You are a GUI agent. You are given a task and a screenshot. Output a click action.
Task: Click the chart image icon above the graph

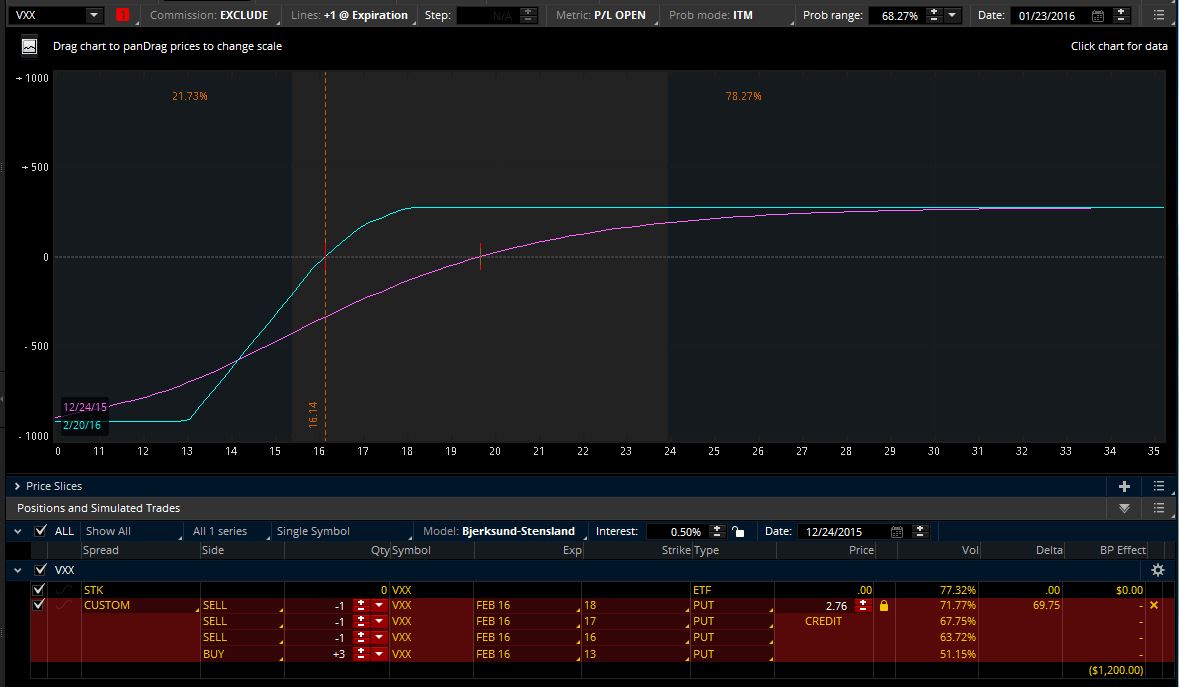coord(29,46)
